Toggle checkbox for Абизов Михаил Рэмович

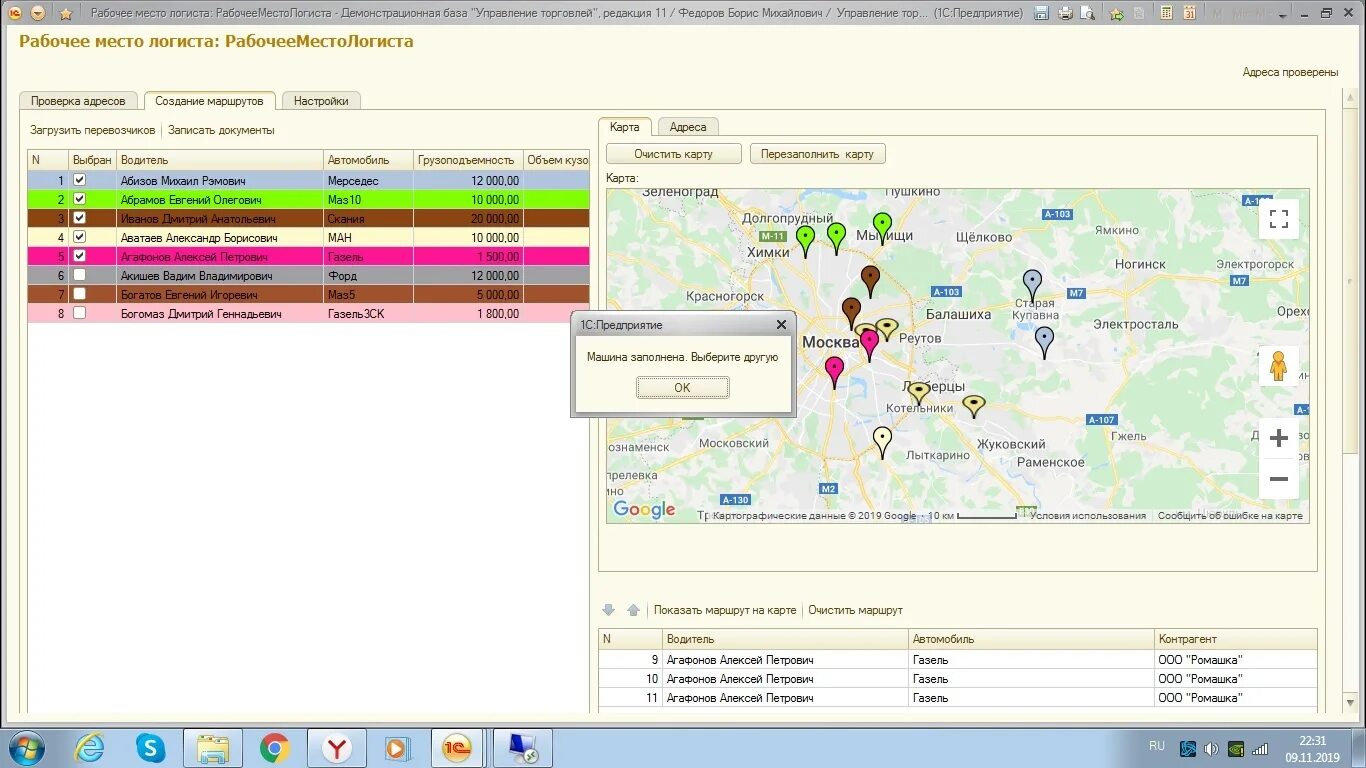click(x=80, y=180)
